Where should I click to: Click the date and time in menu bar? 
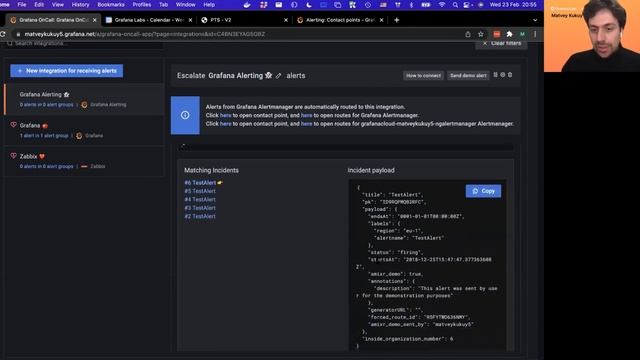tap(513, 5)
